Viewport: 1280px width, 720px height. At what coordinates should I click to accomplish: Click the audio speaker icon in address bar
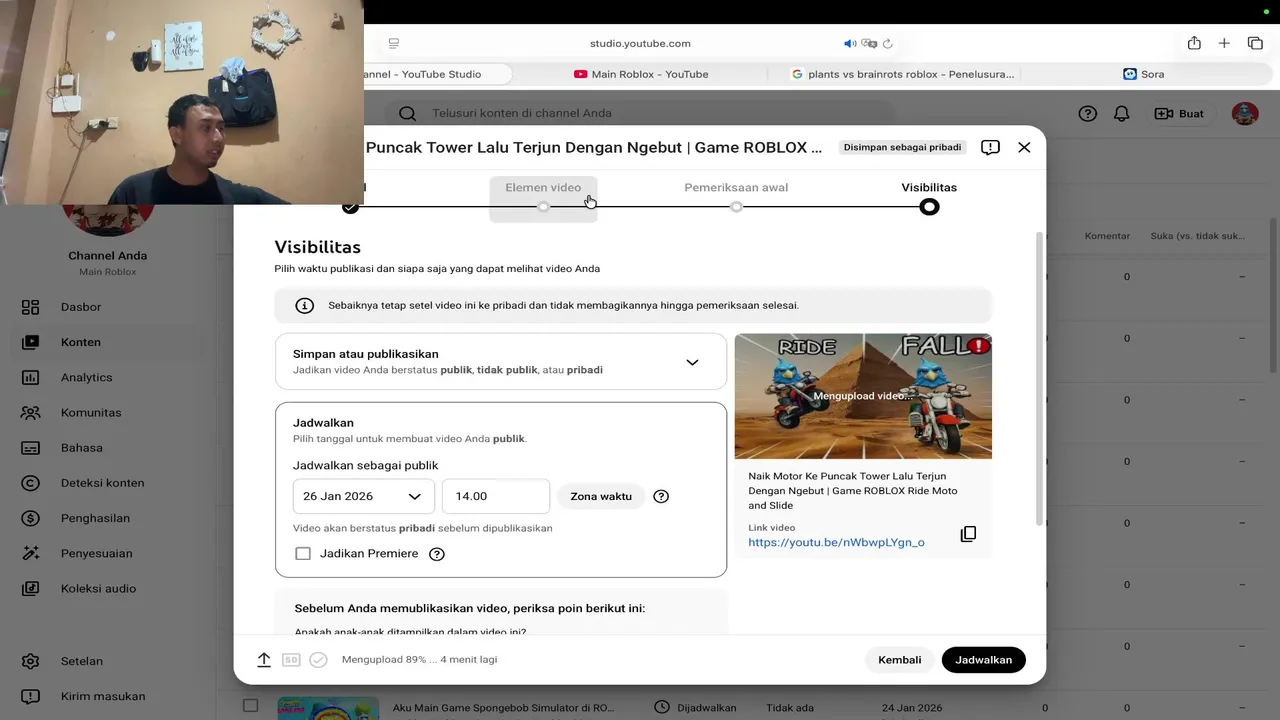click(x=850, y=44)
